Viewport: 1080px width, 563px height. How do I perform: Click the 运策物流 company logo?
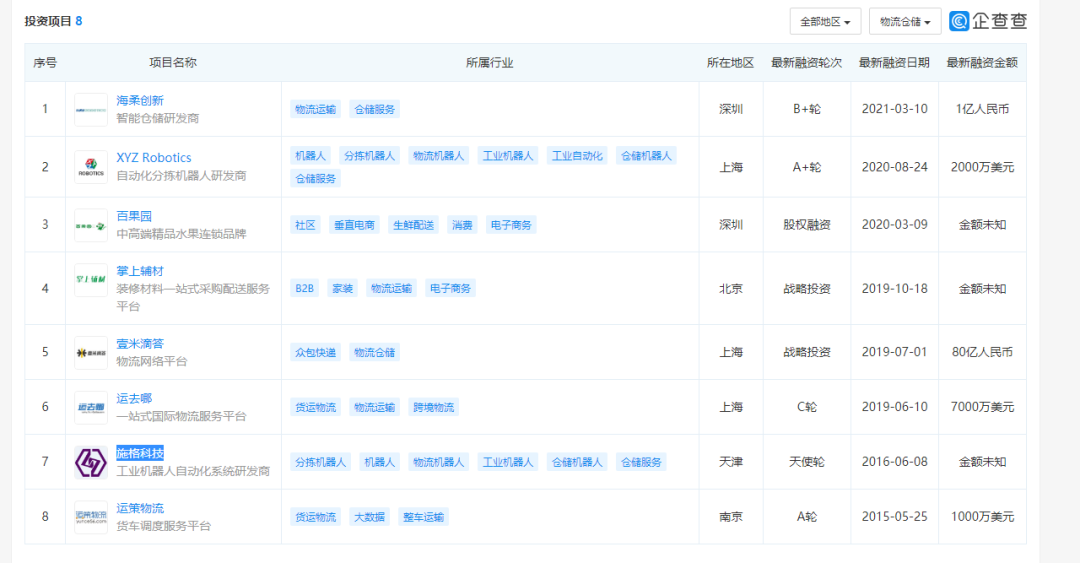click(91, 517)
